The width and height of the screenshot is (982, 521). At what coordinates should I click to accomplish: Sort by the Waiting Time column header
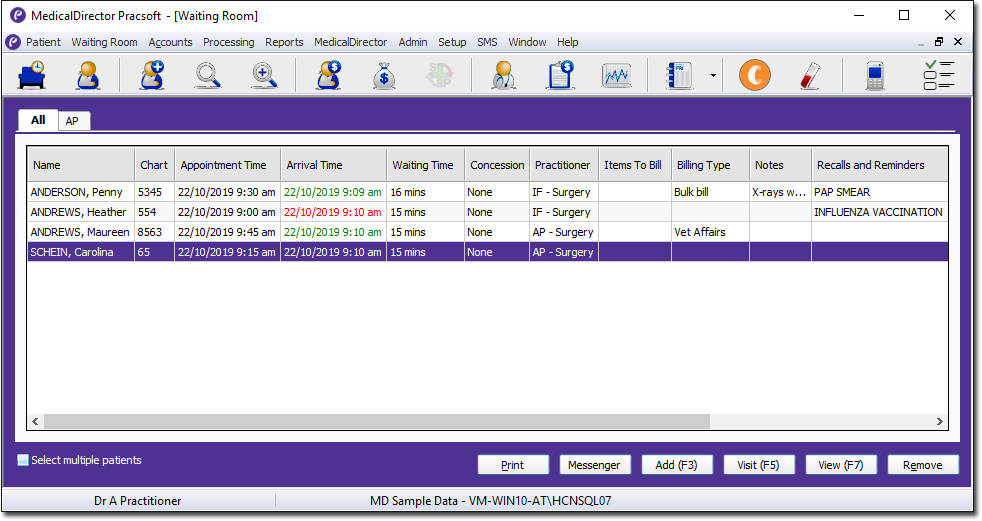tap(422, 165)
